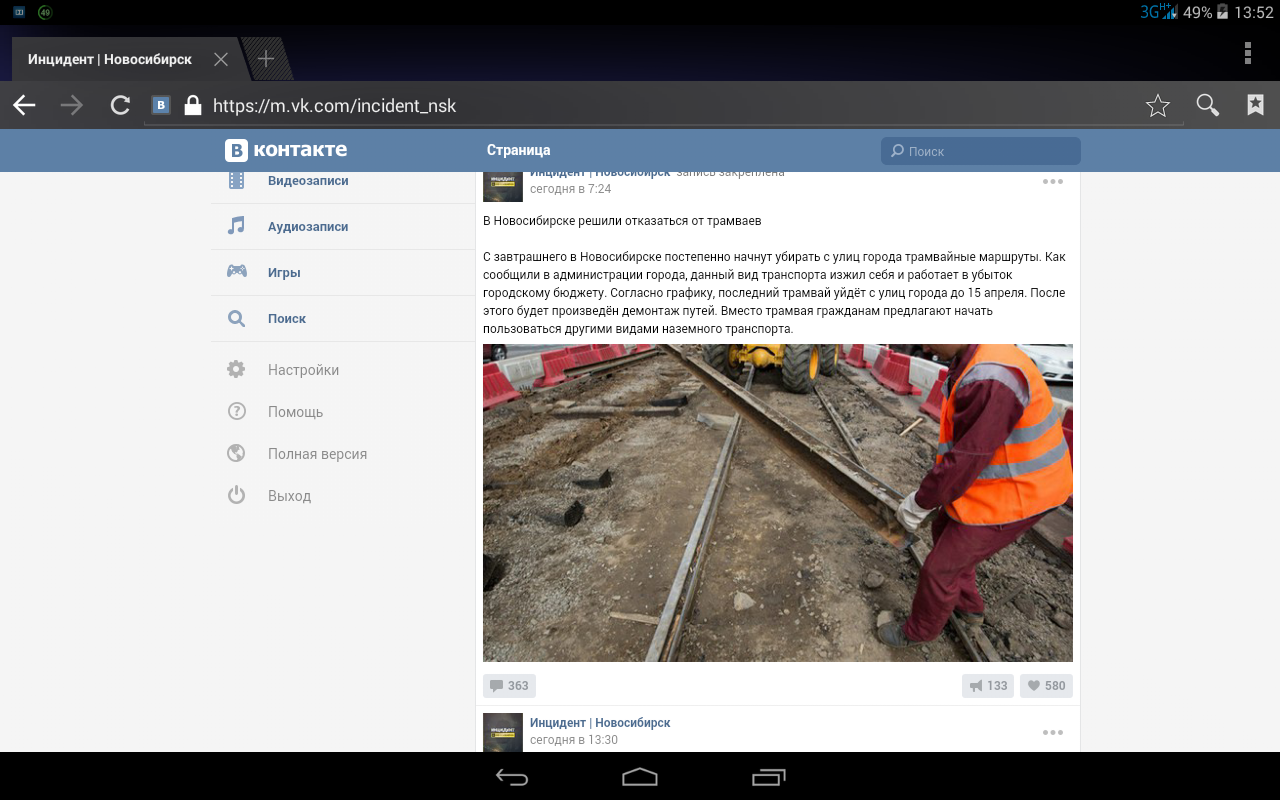Share the tram post via megaphone
1280x800 pixels.
(987, 686)
